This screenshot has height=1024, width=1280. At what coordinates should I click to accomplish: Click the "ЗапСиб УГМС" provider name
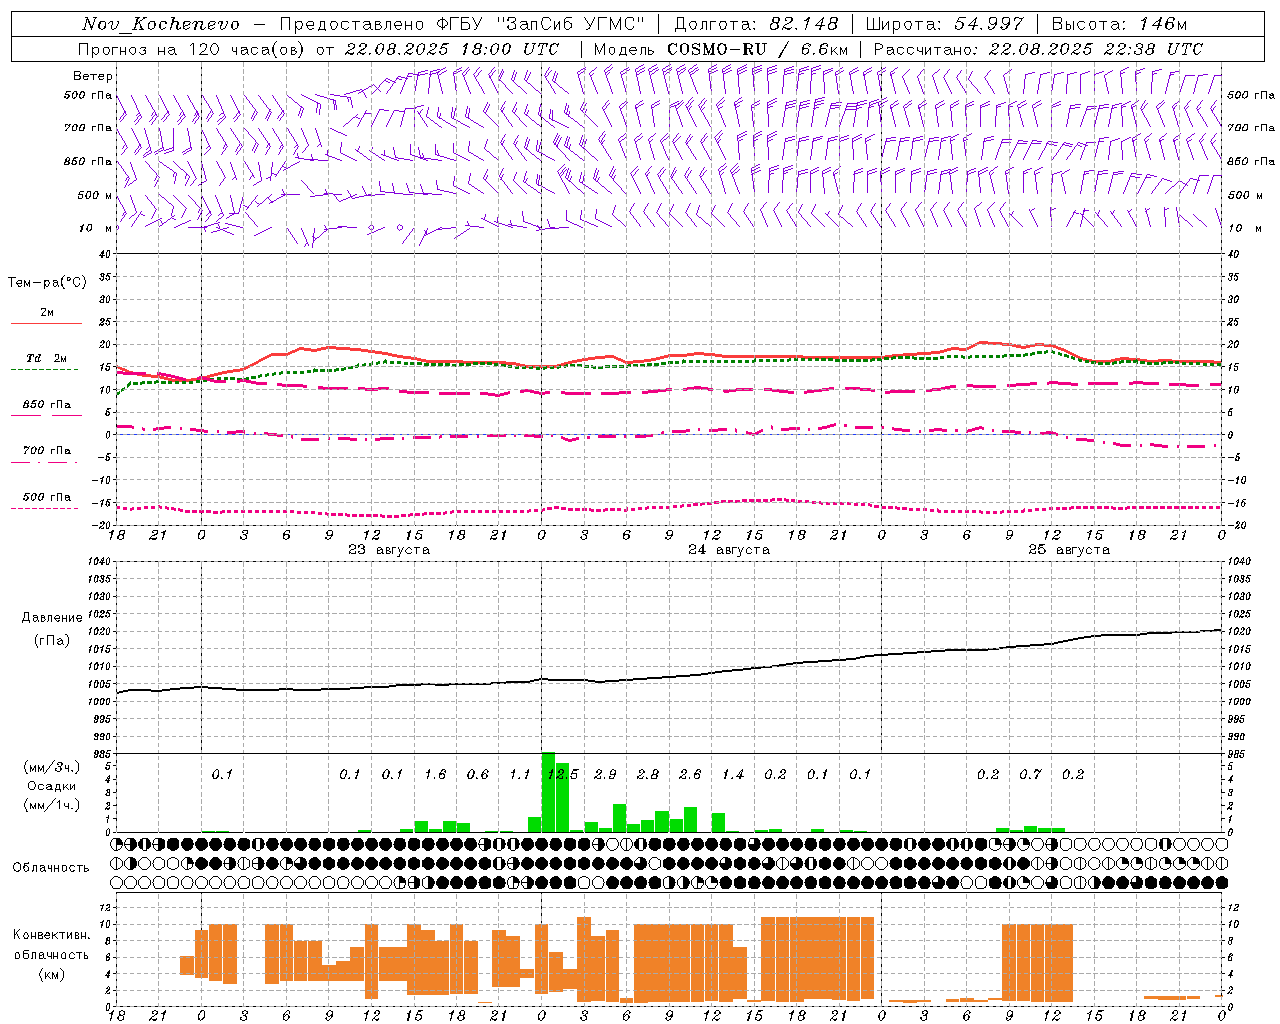[x=571, y=24]
